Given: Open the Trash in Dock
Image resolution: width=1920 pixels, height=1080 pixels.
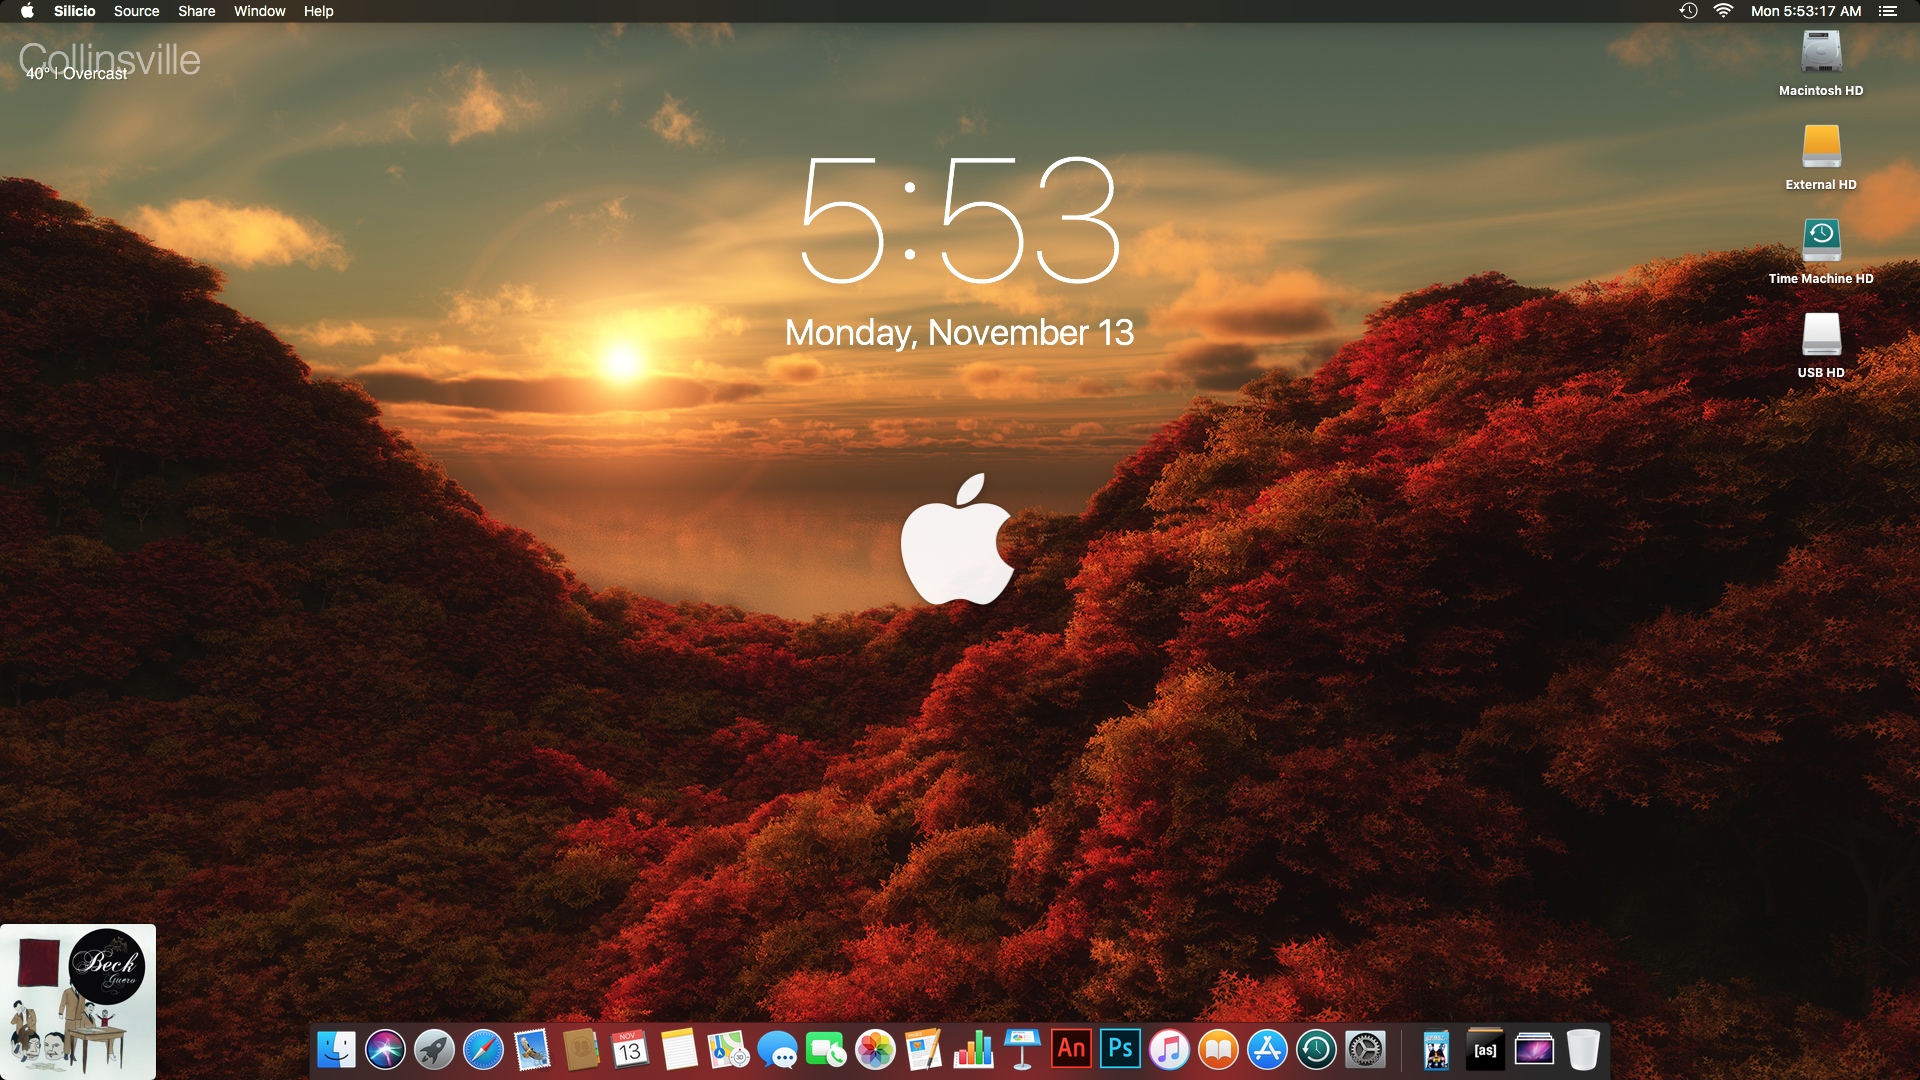Looking at the screenshot, I should tap(1583, 1050).
